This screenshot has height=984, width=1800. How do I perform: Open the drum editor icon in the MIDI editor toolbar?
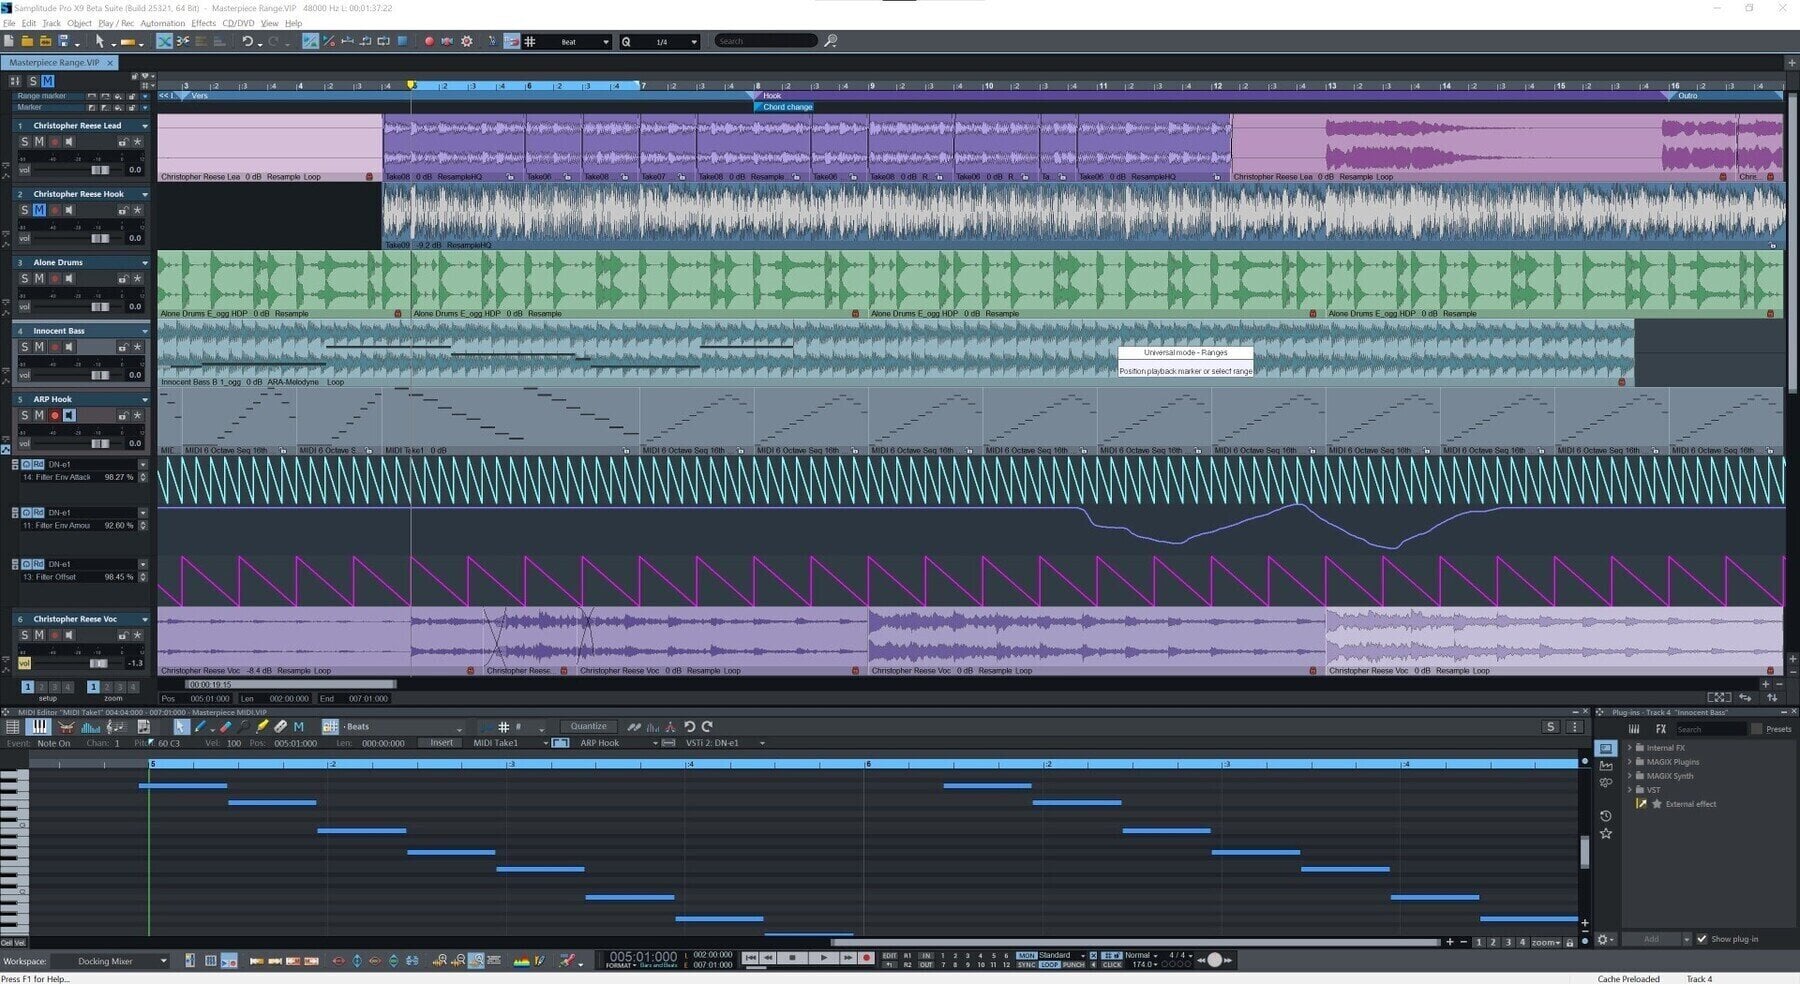pyautogui.click(x=66, y=727)
